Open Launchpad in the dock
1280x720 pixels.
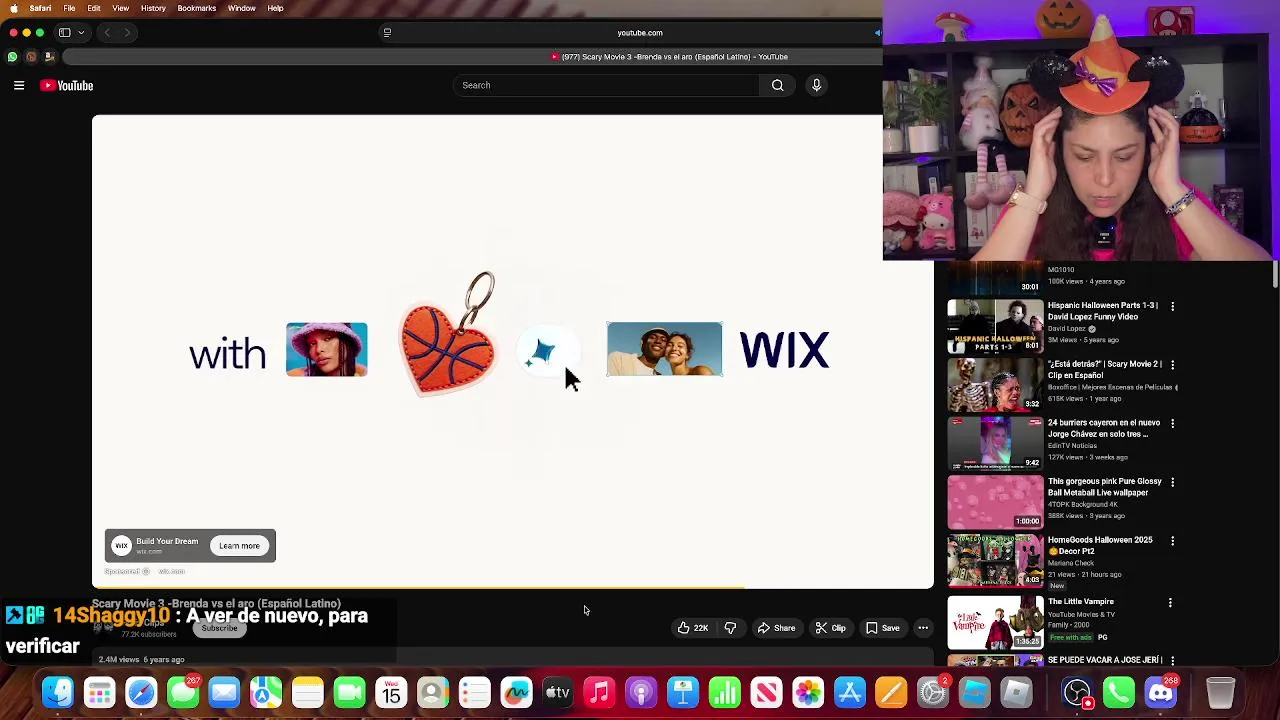100,692
